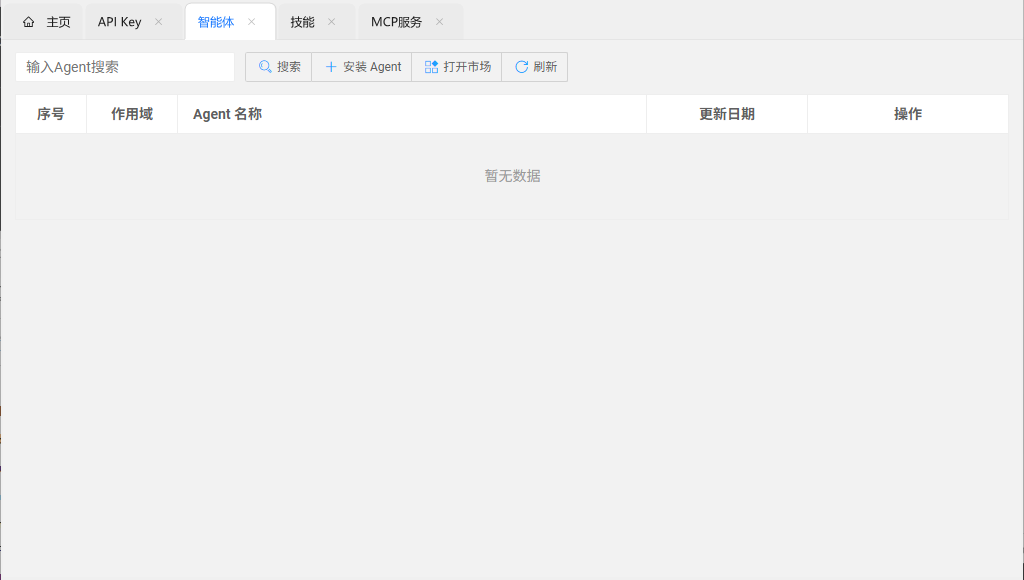Click the 操作 column header
The width and height of the screenshot is (1024, 580).
click(908, 114)
